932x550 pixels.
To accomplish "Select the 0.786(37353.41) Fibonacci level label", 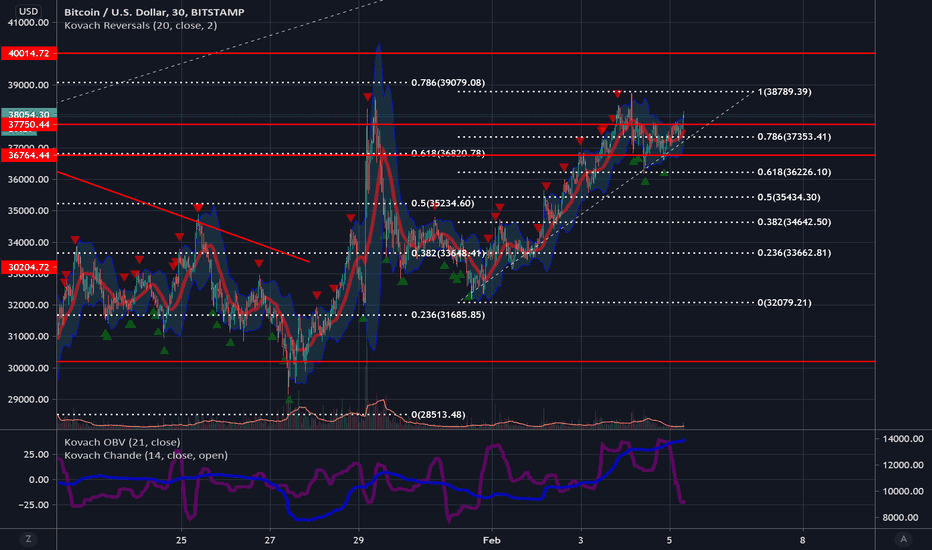I will 794,137.
